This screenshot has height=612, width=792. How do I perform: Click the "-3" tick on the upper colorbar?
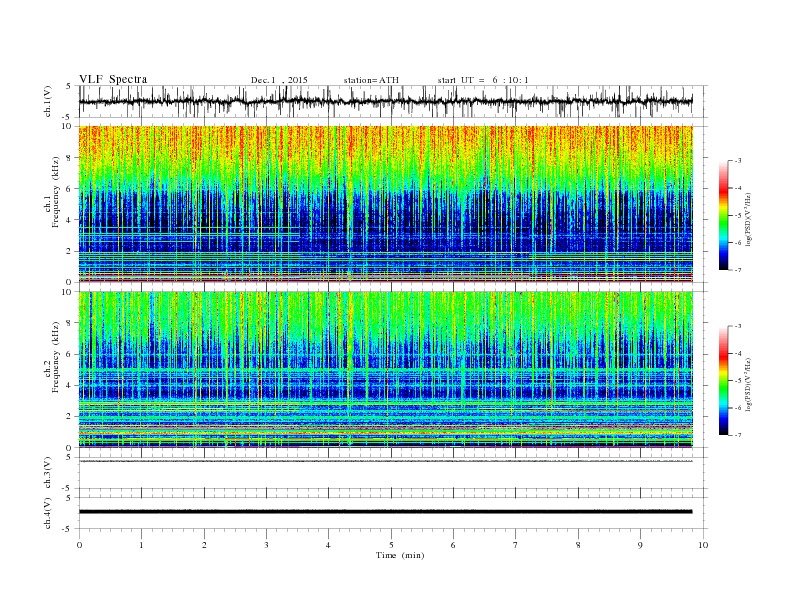(x=737, y=161)
